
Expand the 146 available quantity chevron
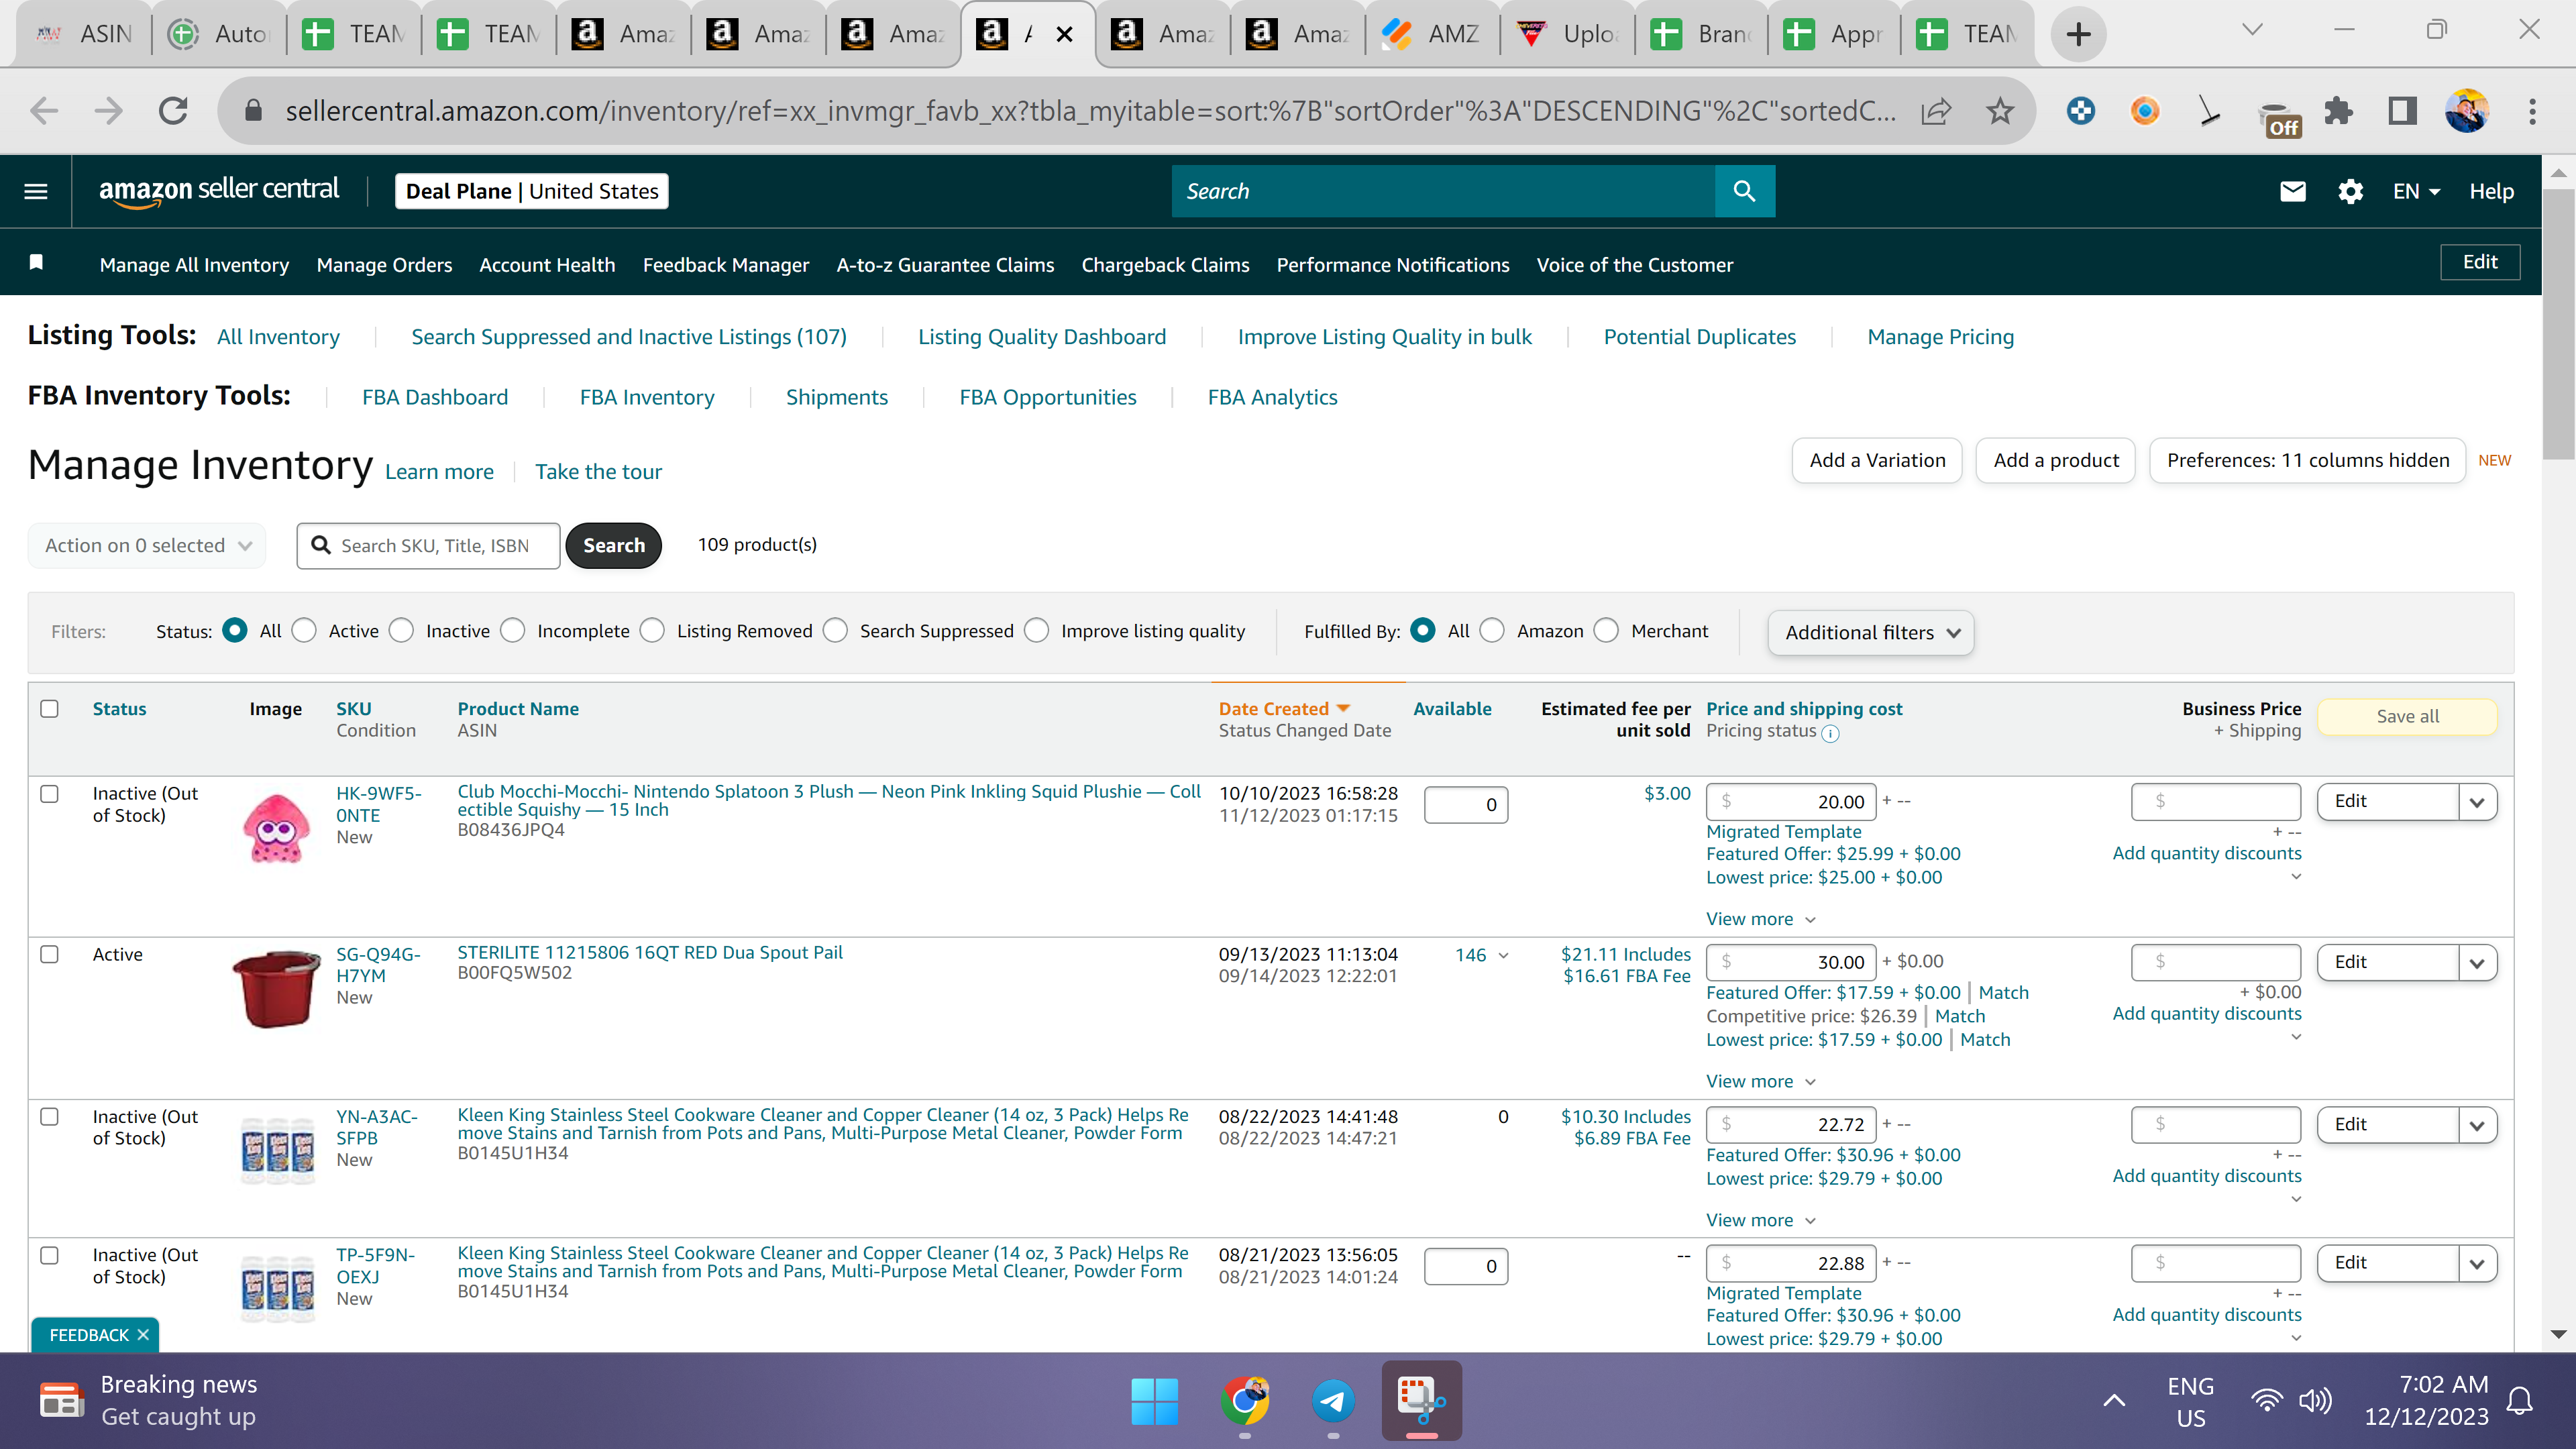(1503, 956)
